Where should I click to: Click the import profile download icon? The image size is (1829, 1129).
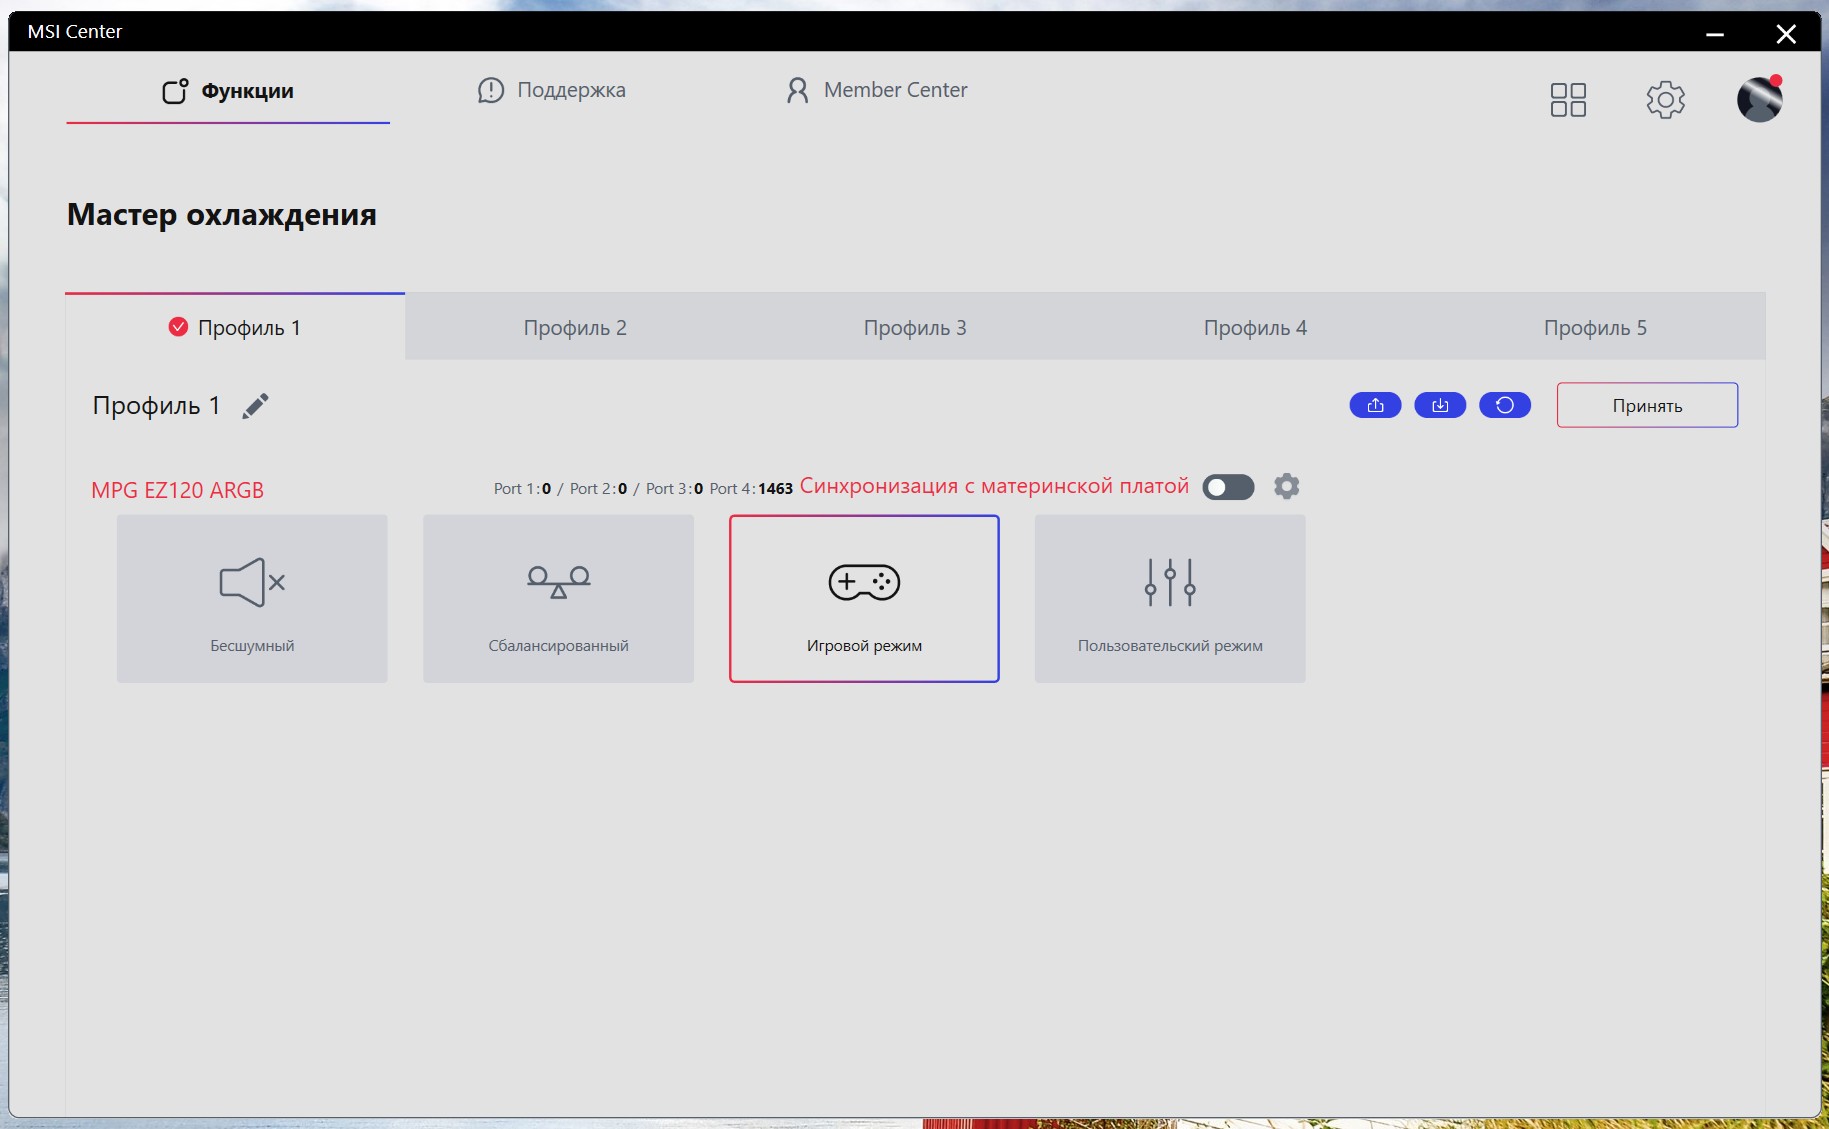tap(1440, 405)
